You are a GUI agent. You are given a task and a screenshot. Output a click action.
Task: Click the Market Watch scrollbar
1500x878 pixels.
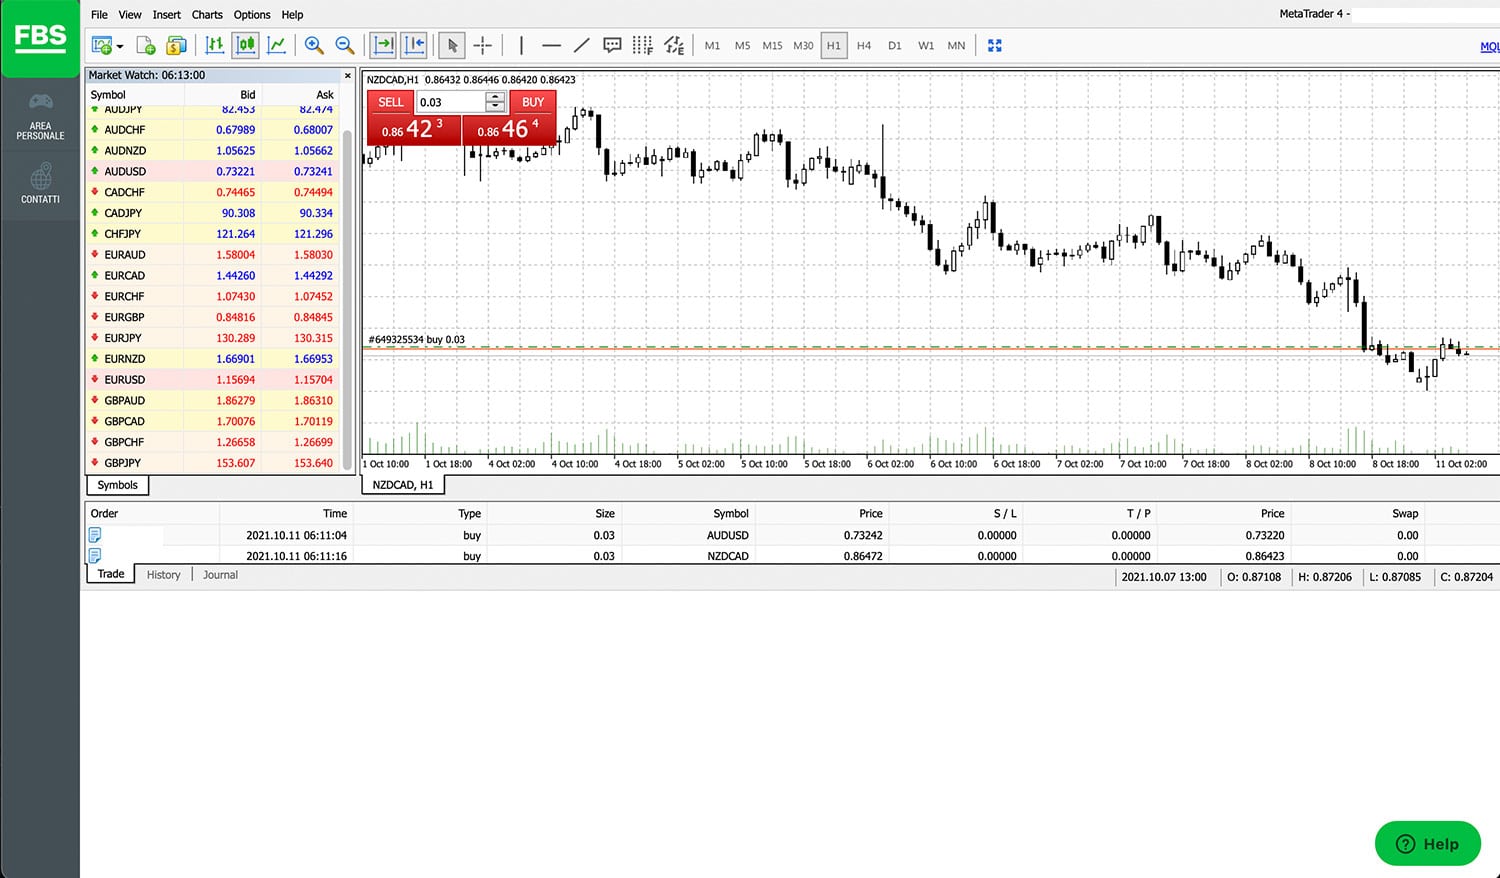(348, 300)
